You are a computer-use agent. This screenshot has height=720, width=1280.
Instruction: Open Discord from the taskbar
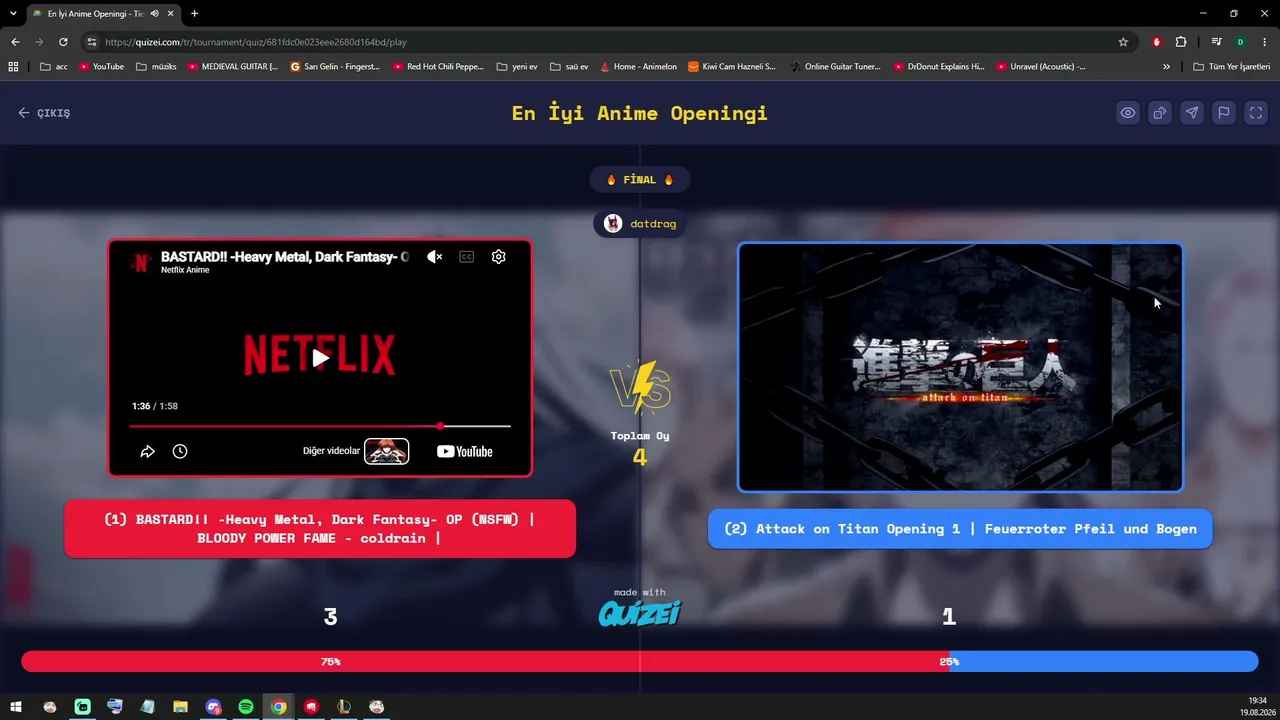tap(213, 707)
